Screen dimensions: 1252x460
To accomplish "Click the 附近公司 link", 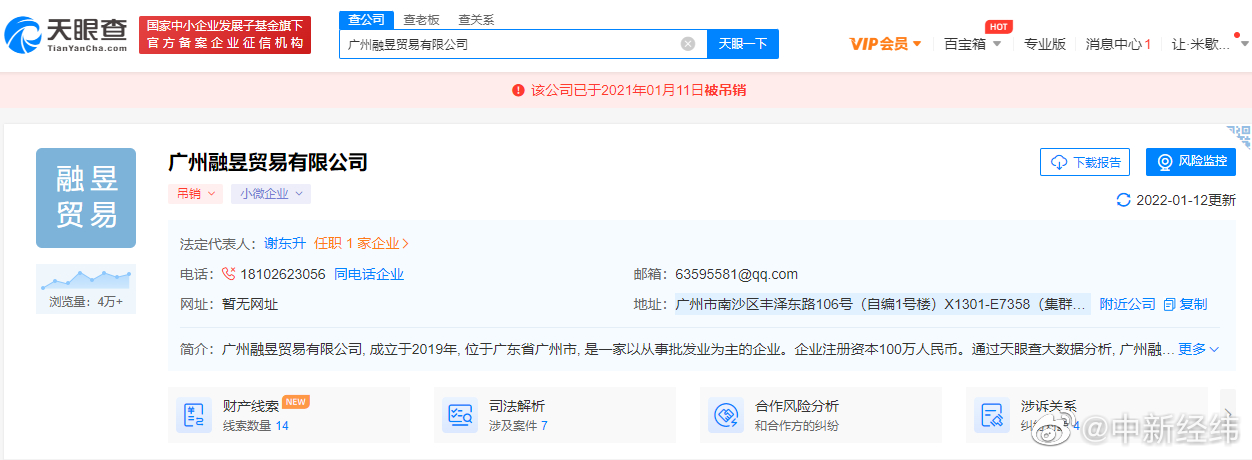I will [1127, 304].
